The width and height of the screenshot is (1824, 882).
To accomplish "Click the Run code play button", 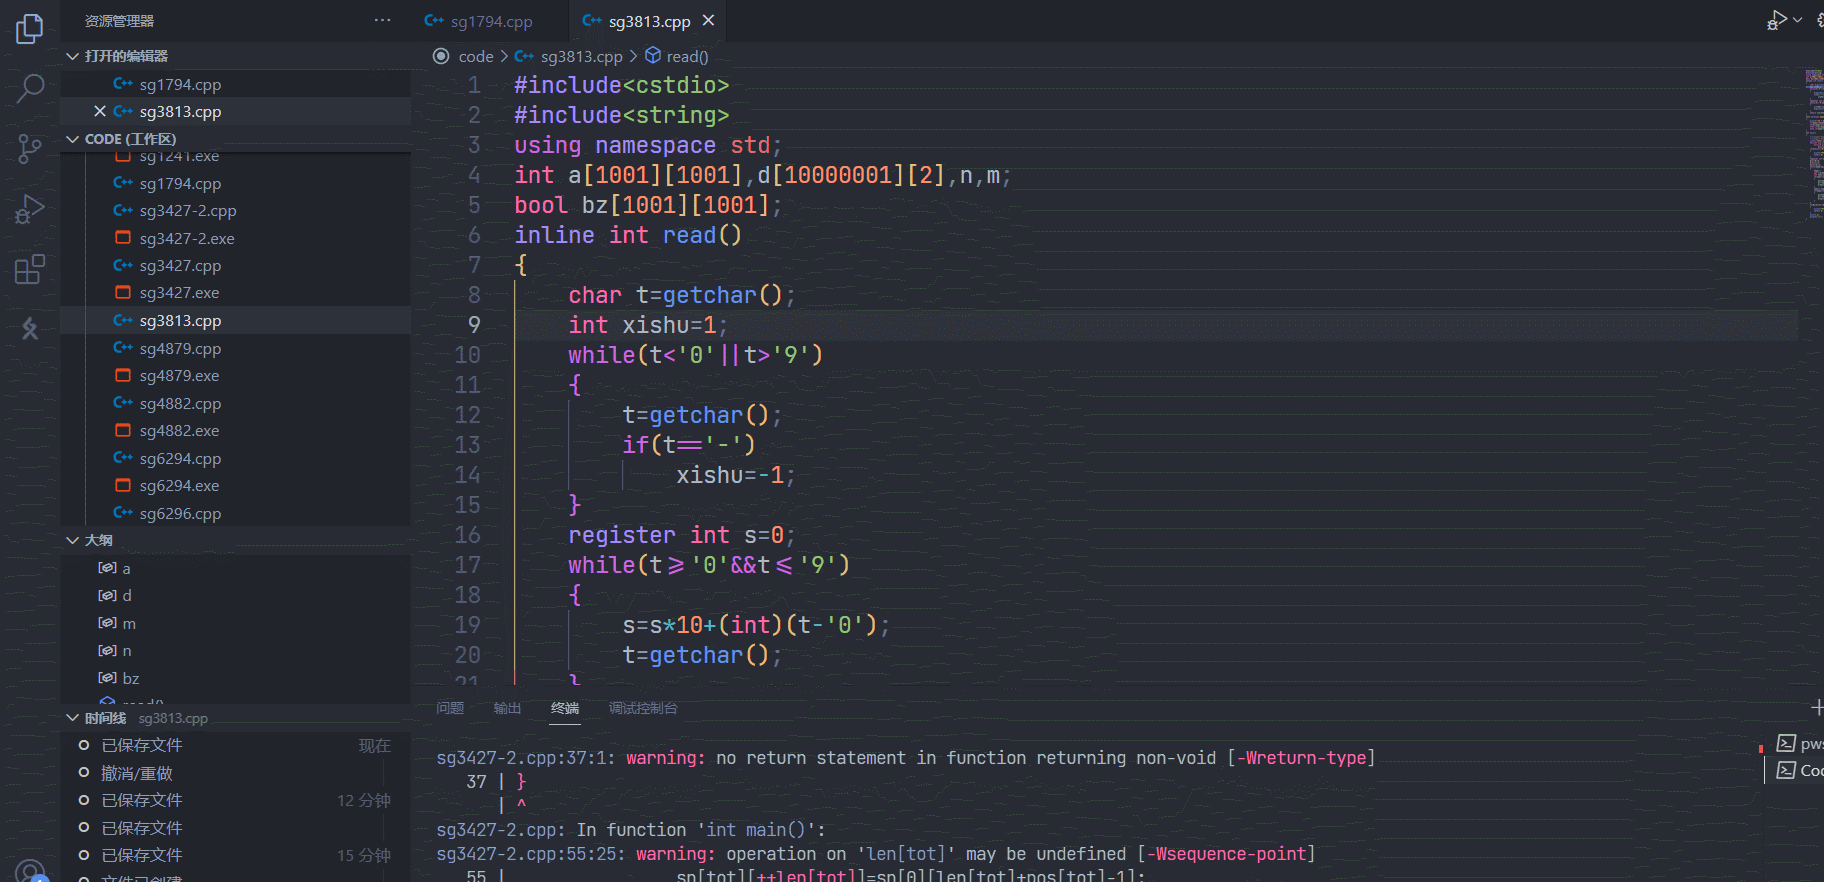I will [x=1777, y=20].
